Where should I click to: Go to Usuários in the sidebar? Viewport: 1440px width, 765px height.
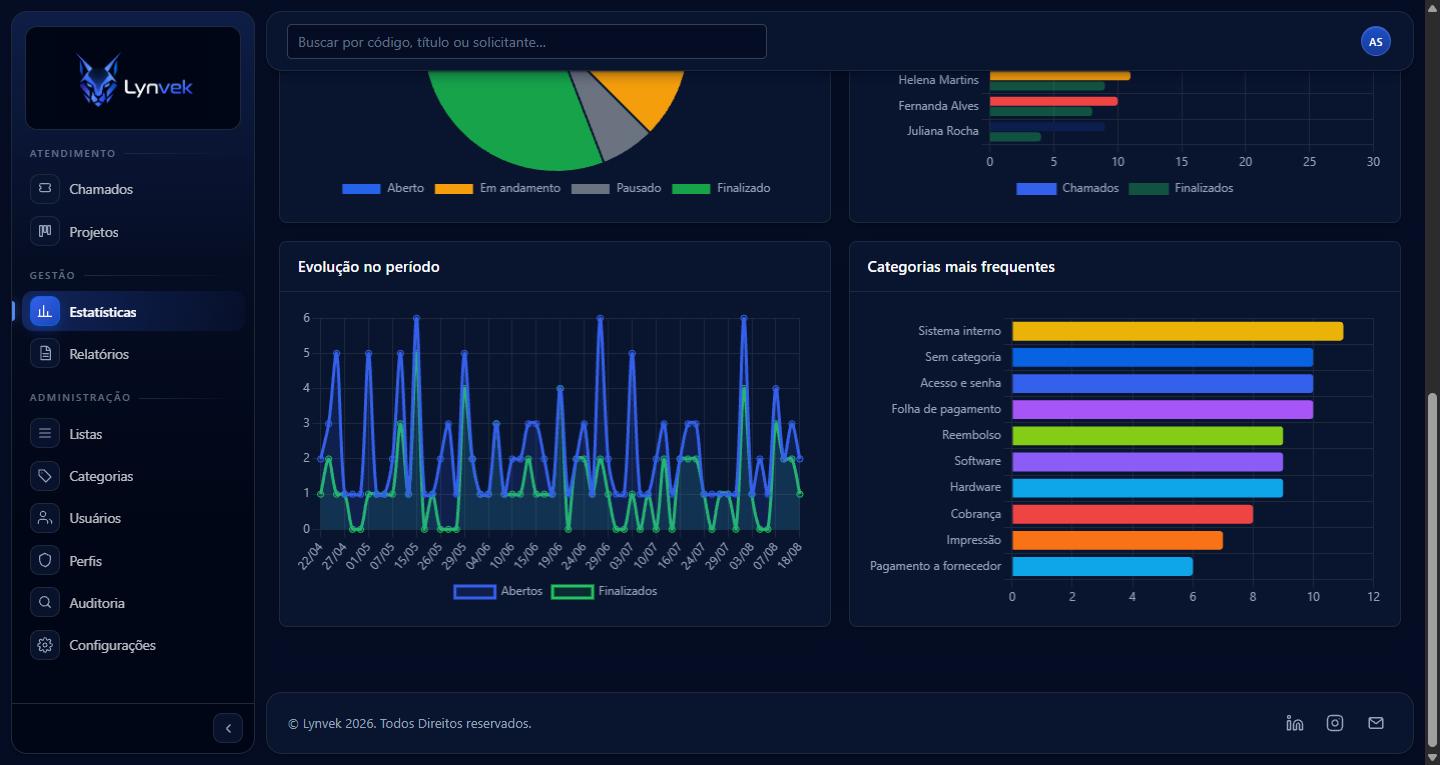133,518
